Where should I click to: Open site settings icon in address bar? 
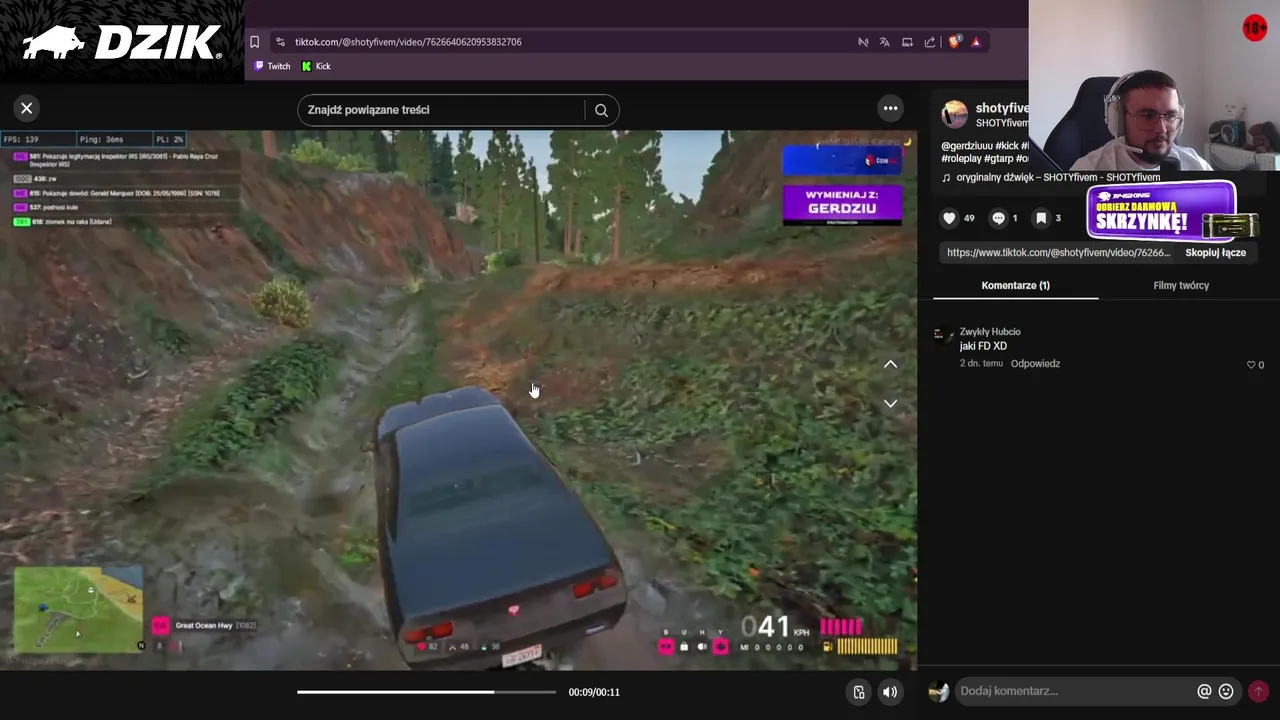[x=280, y=42]
